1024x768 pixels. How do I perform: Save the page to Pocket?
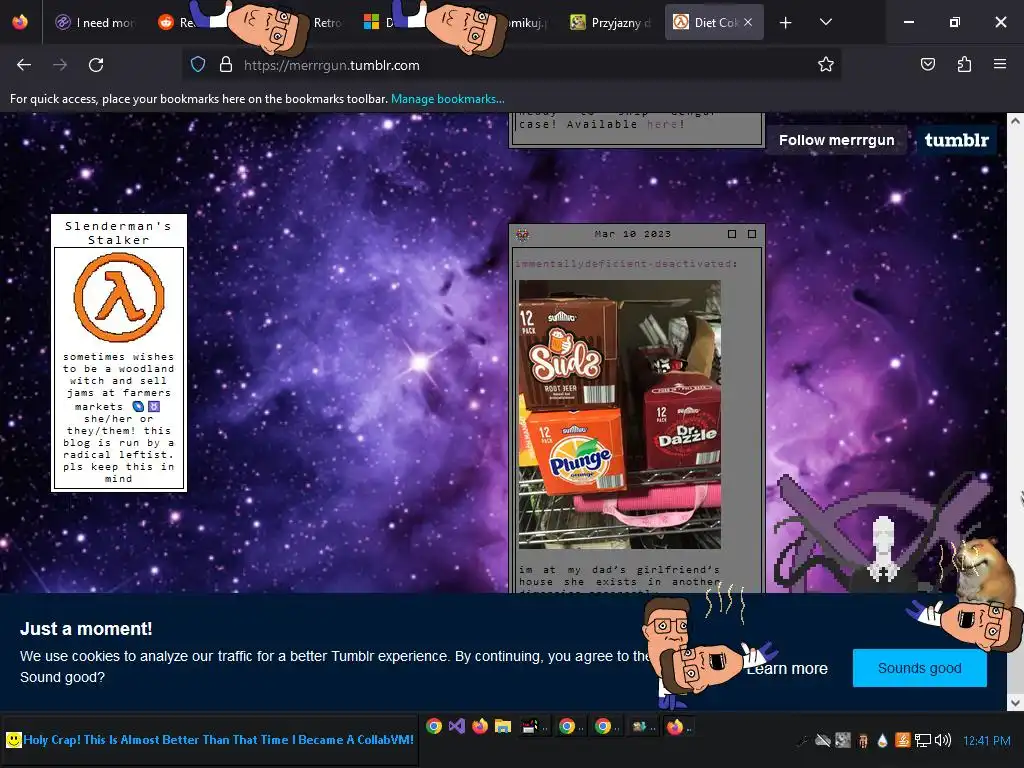tap(927, 64)
